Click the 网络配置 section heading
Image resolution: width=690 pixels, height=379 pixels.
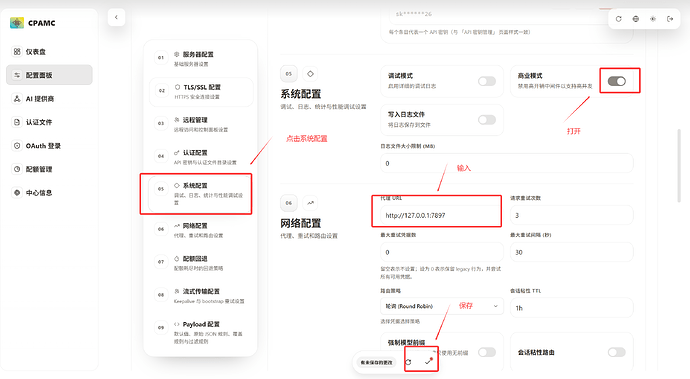point(301,223)
